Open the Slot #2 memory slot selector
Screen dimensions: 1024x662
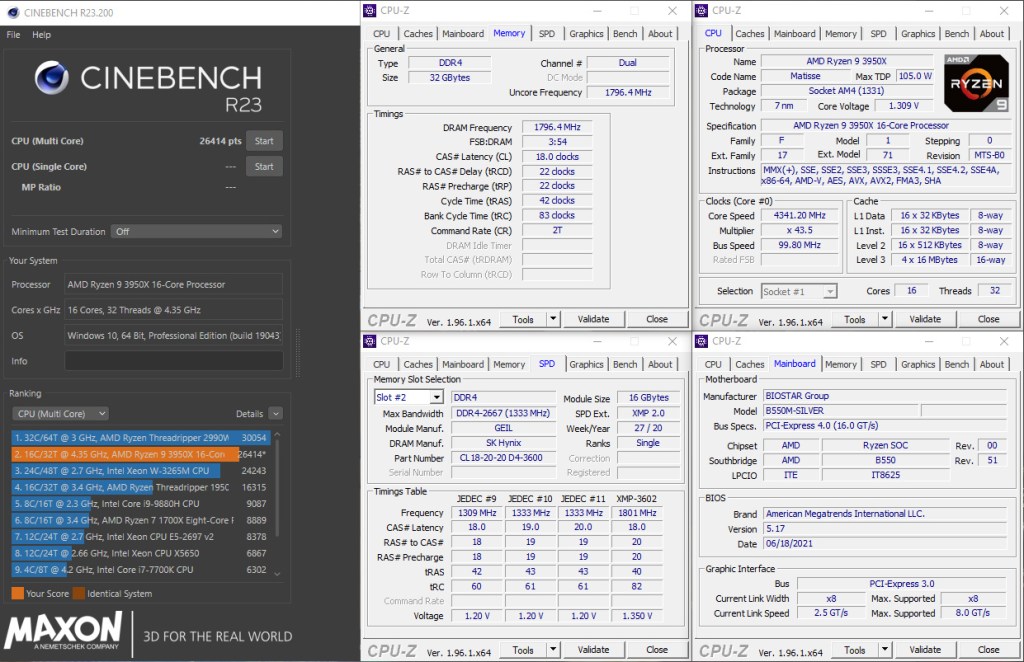[408, 397]
